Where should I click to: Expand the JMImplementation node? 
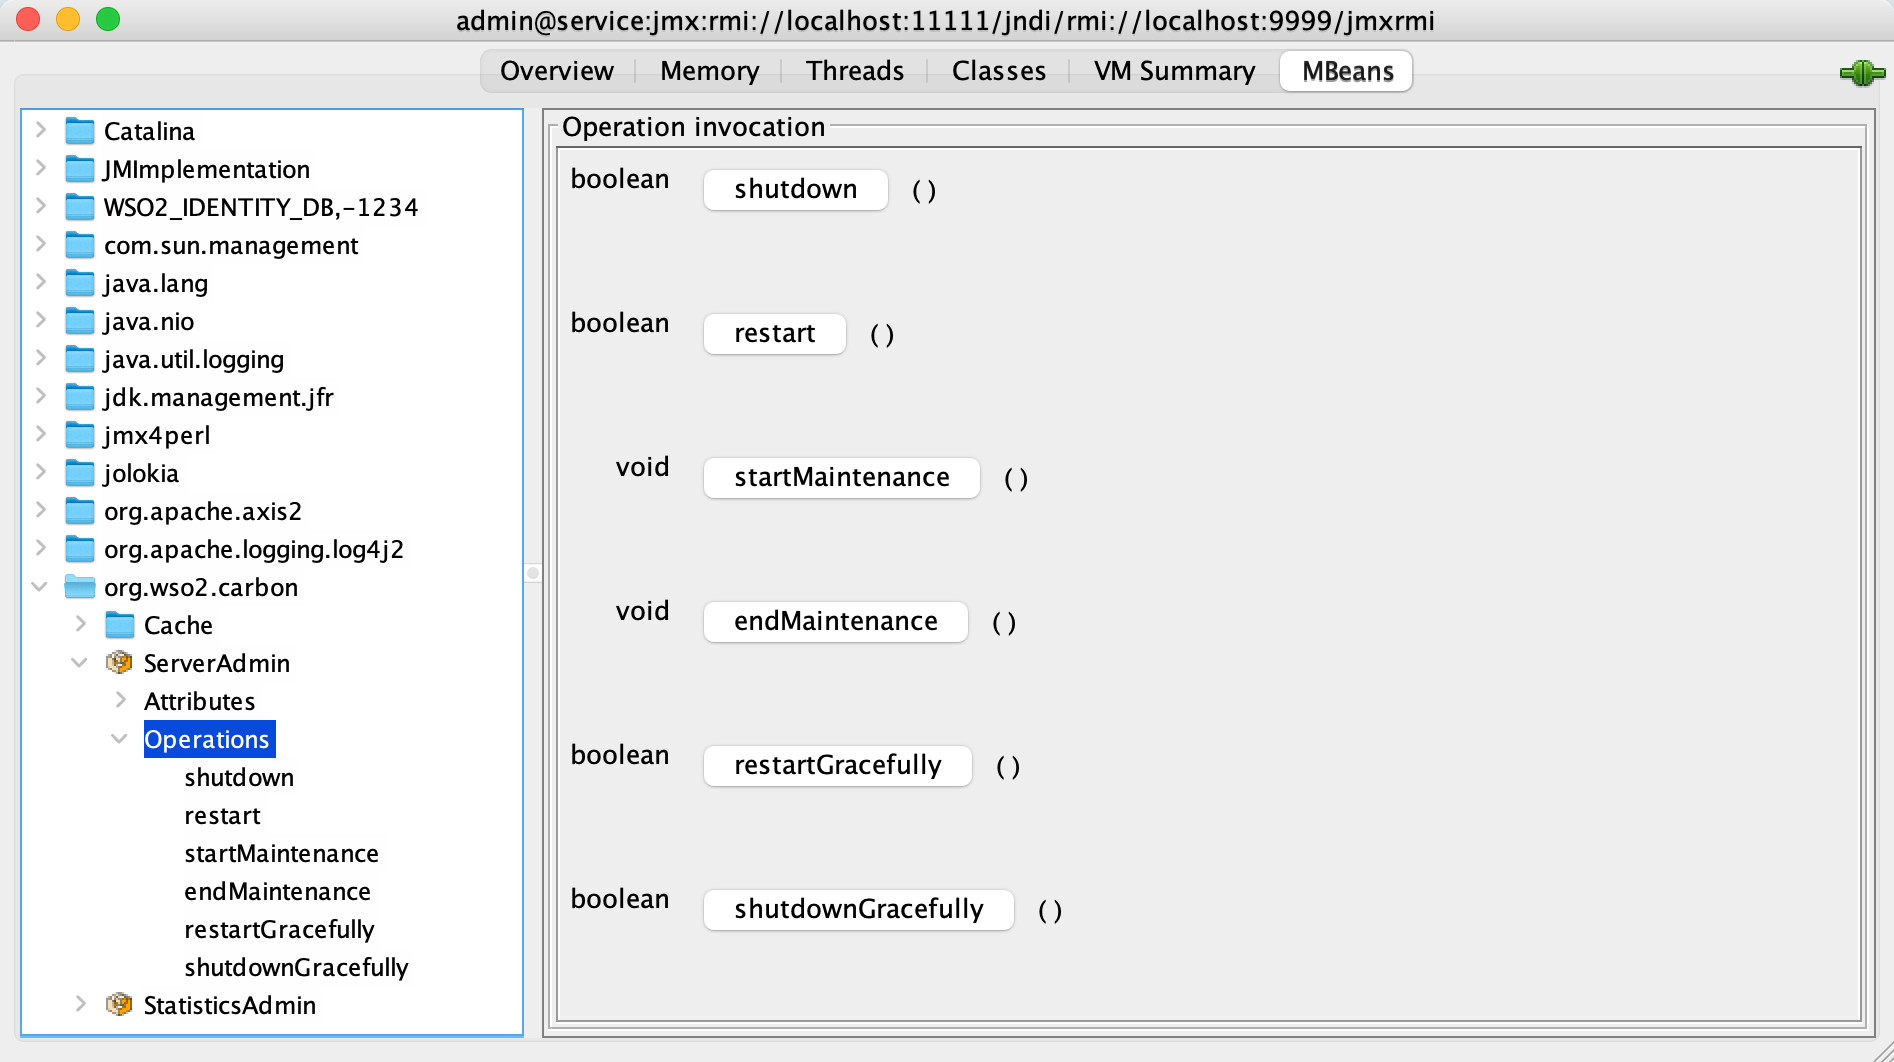(x=40, y=168)
